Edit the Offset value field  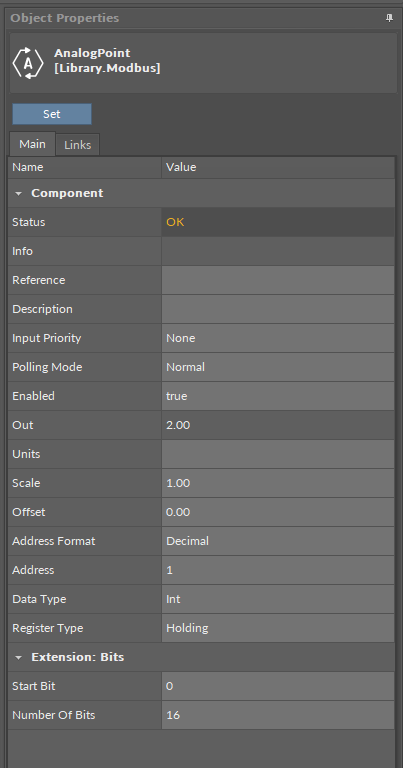[278, 512]
